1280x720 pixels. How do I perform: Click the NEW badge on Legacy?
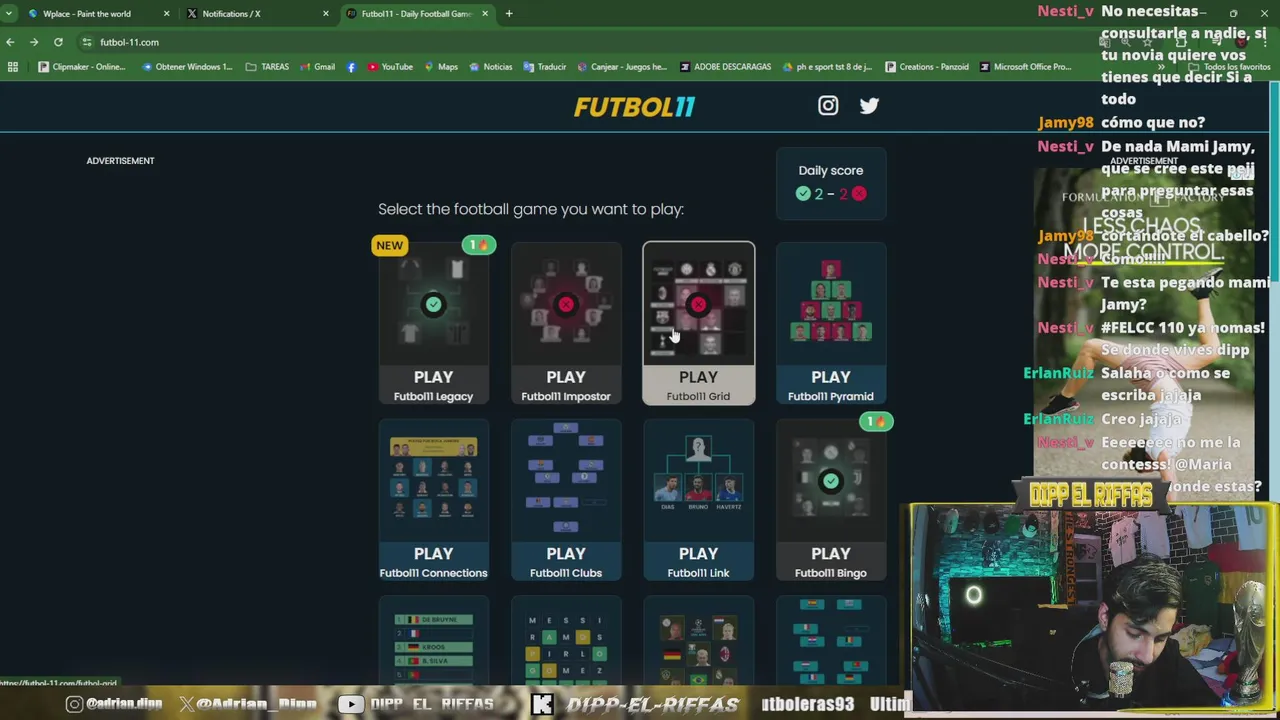390,245
